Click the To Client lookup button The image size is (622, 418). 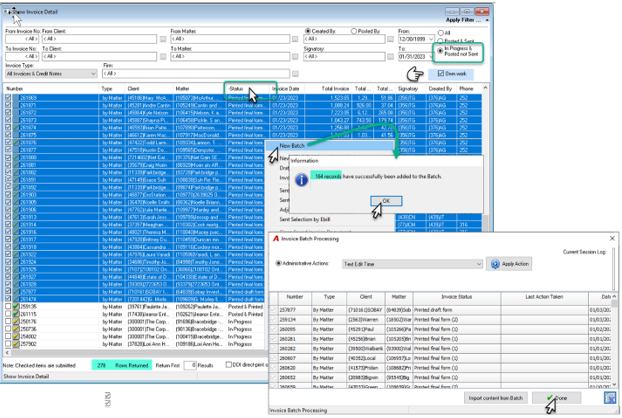[163, 57]
